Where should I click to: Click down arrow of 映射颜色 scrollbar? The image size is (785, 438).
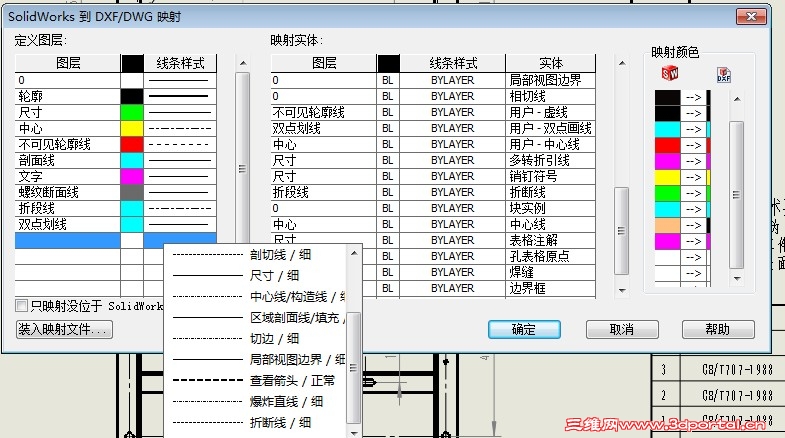pyautogui.click(x=737, y=278)
